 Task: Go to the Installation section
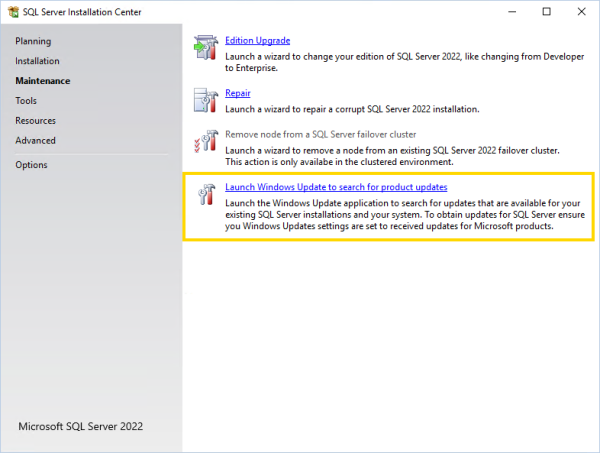point(37,61)
